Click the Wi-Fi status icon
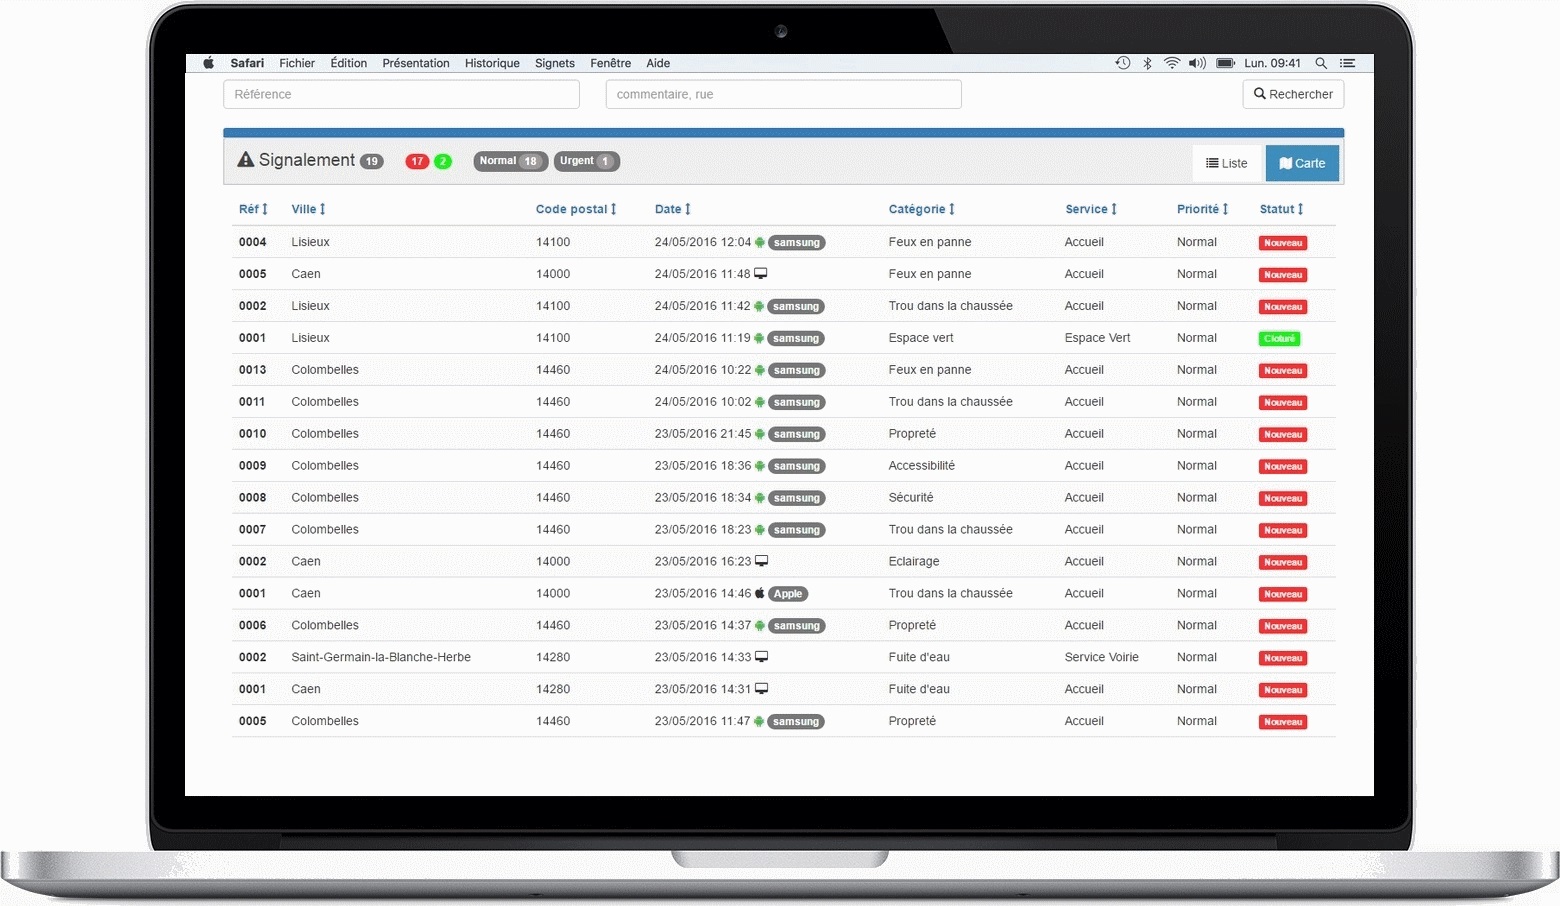The height and width of the screenshot is (906, 1560). click(1172, 63)
